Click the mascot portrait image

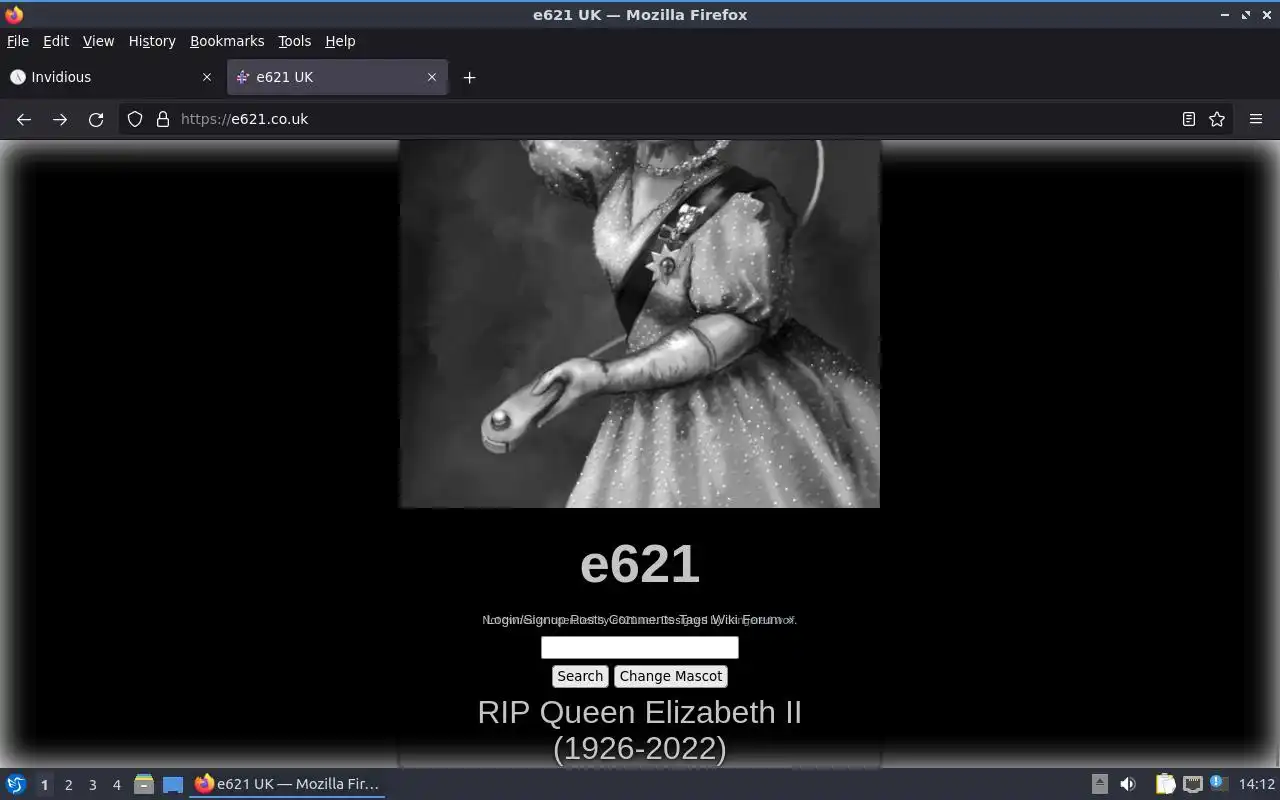click(x=640, y=323)
